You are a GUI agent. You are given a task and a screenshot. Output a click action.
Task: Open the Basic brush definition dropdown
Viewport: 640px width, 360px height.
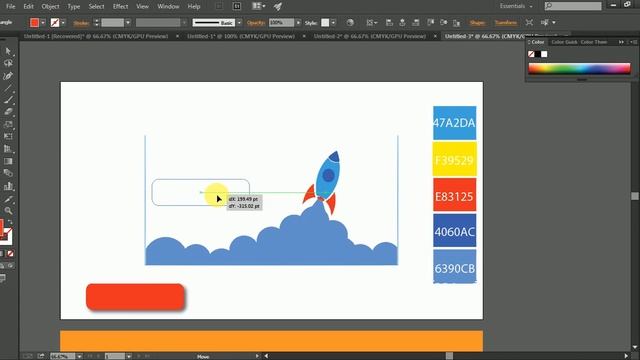[x=239, y=23]
